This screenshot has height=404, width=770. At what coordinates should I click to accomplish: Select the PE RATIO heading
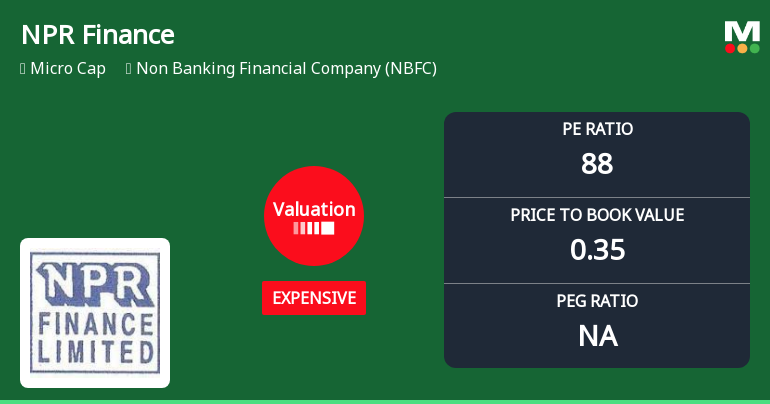pos(597,129)
